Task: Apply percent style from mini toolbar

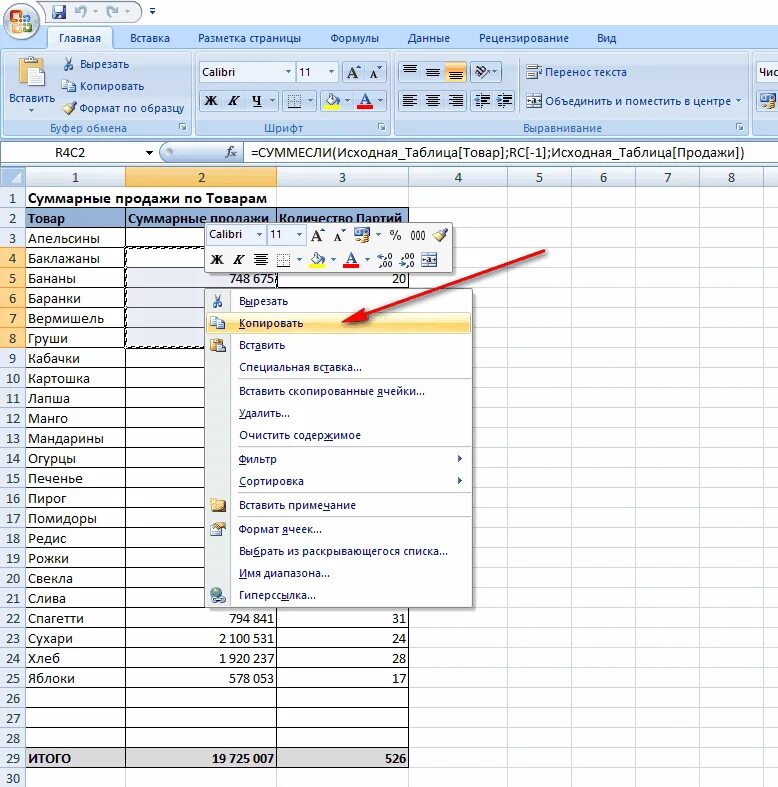Action: [x=396, y=235]
